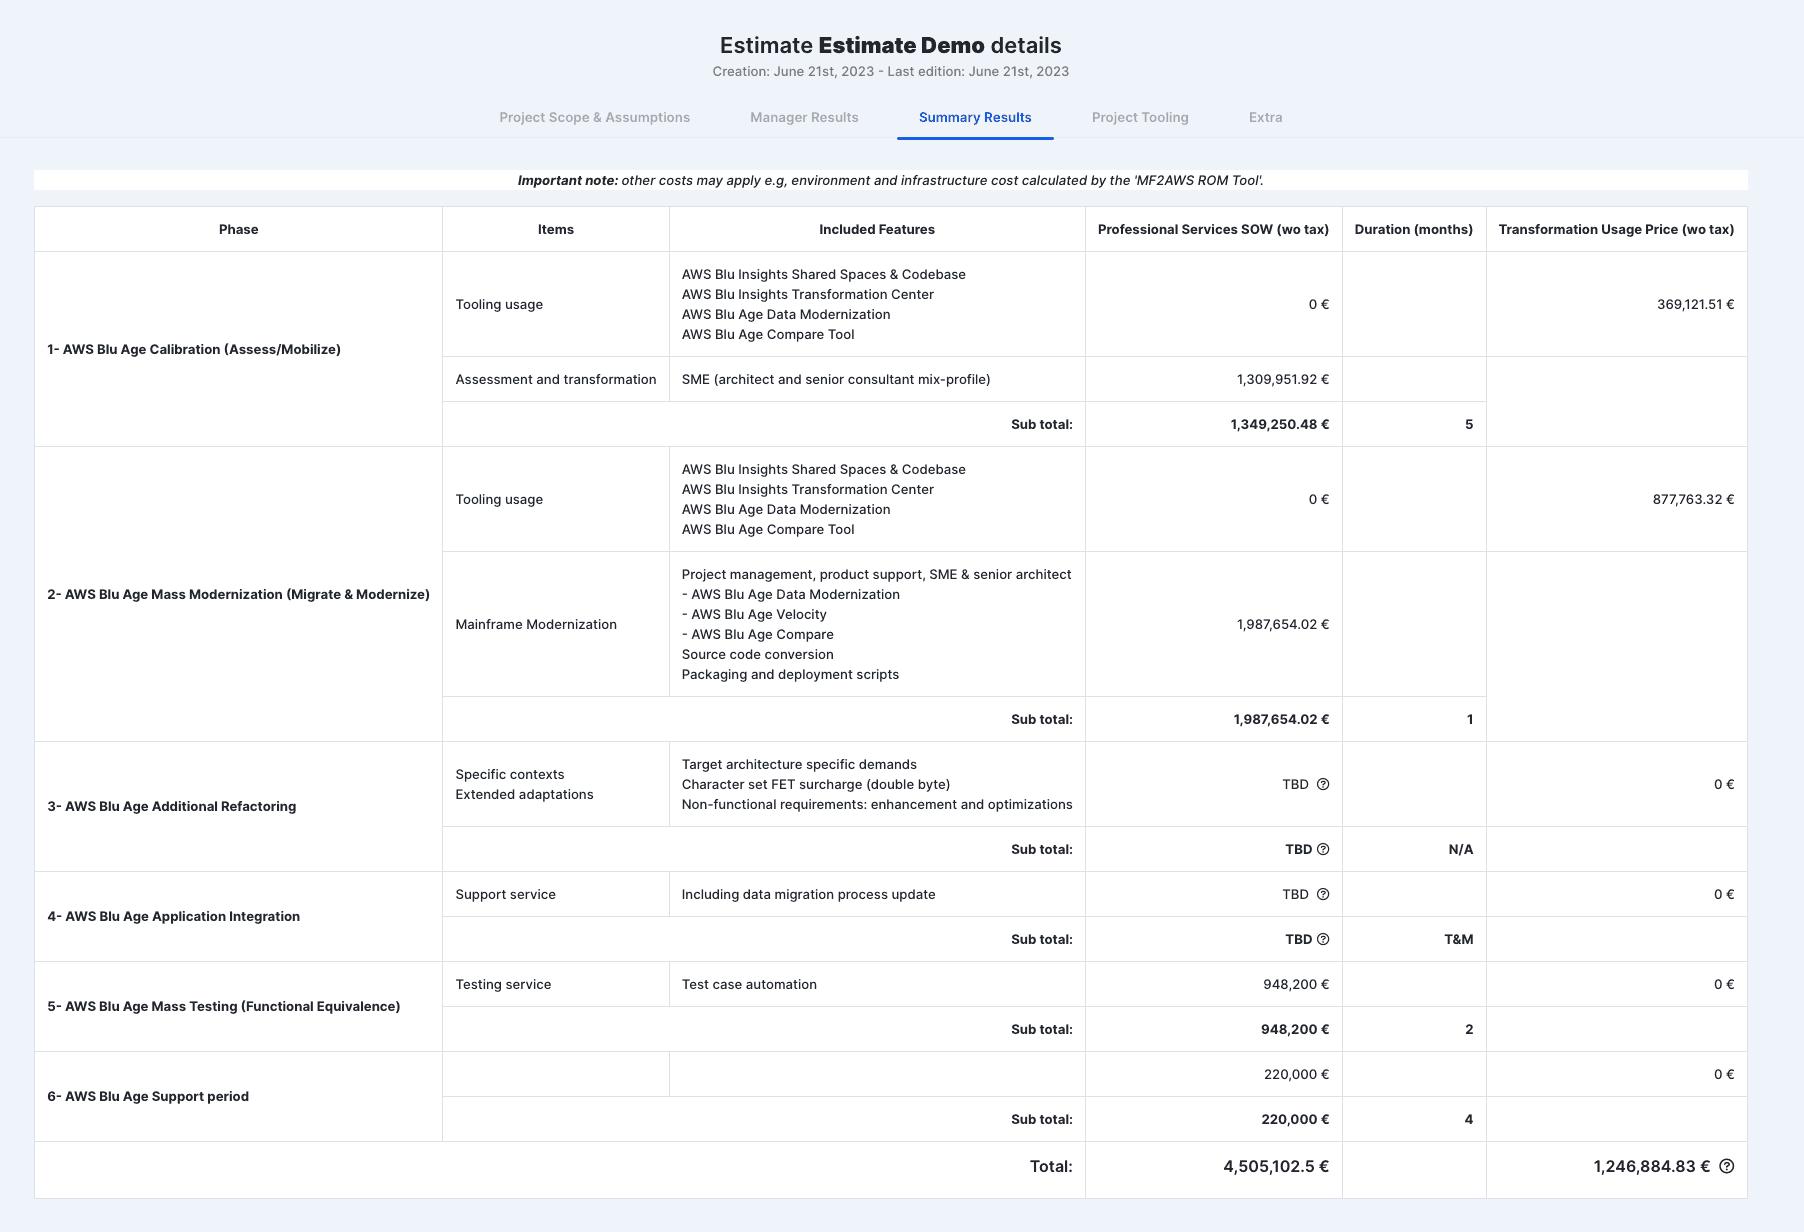Click the Duration (months) column header
1804x1232 pixels.
pyautogui.click(x=1413, y=229)
